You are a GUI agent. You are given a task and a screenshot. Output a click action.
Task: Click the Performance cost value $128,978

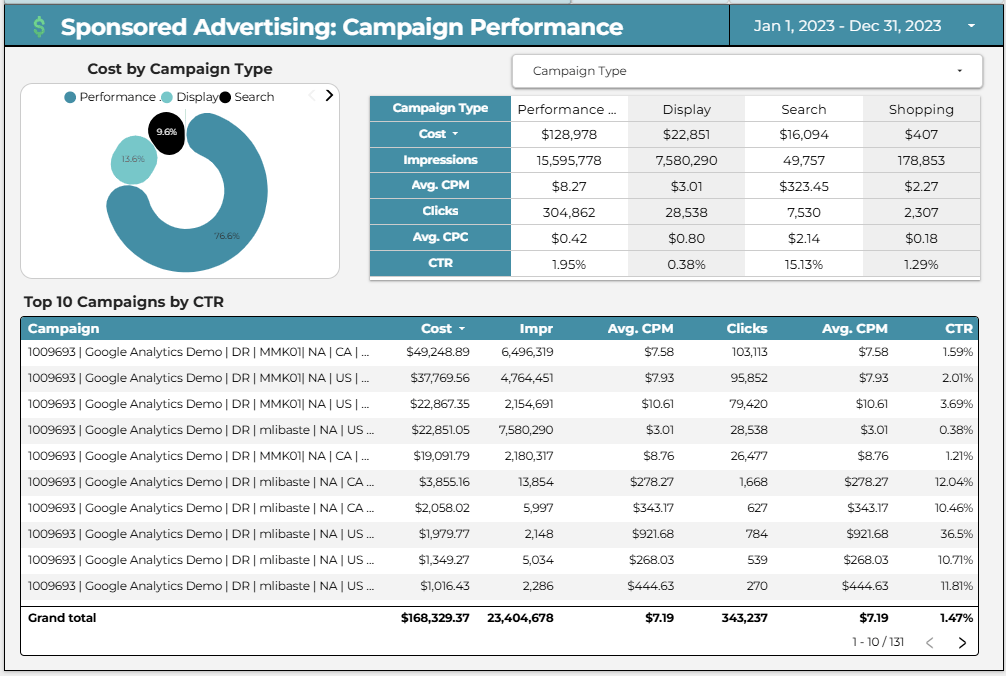[x=568, y=135]
